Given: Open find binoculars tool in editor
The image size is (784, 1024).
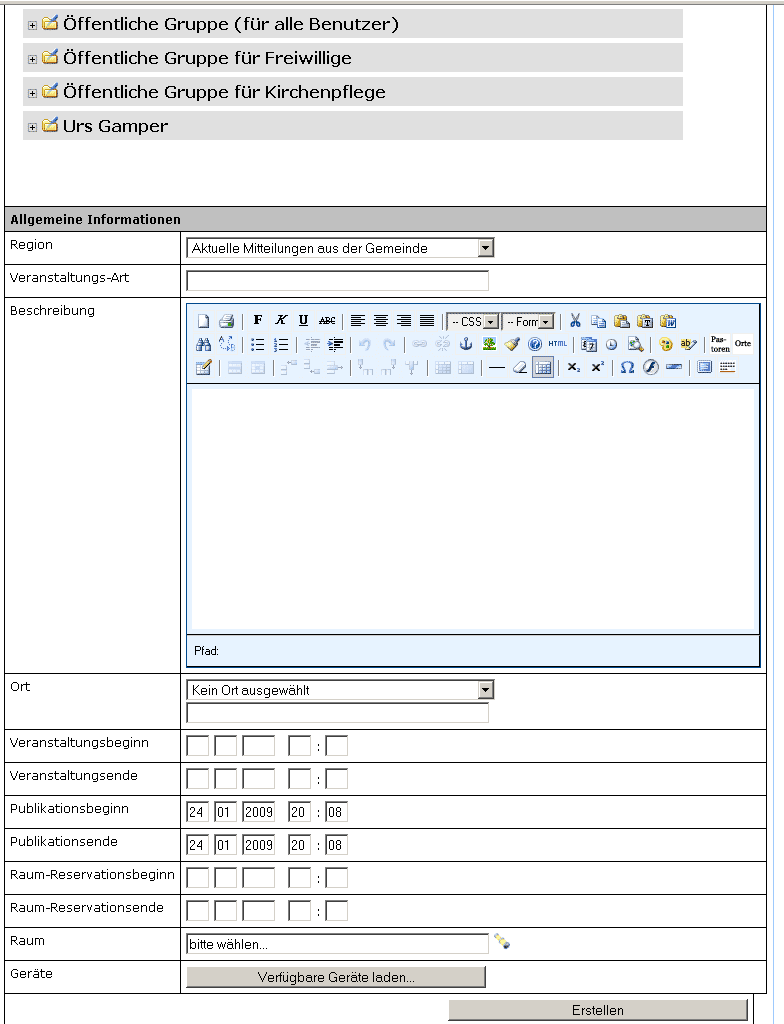Looking at the screenshot, I should pos(203,344).
